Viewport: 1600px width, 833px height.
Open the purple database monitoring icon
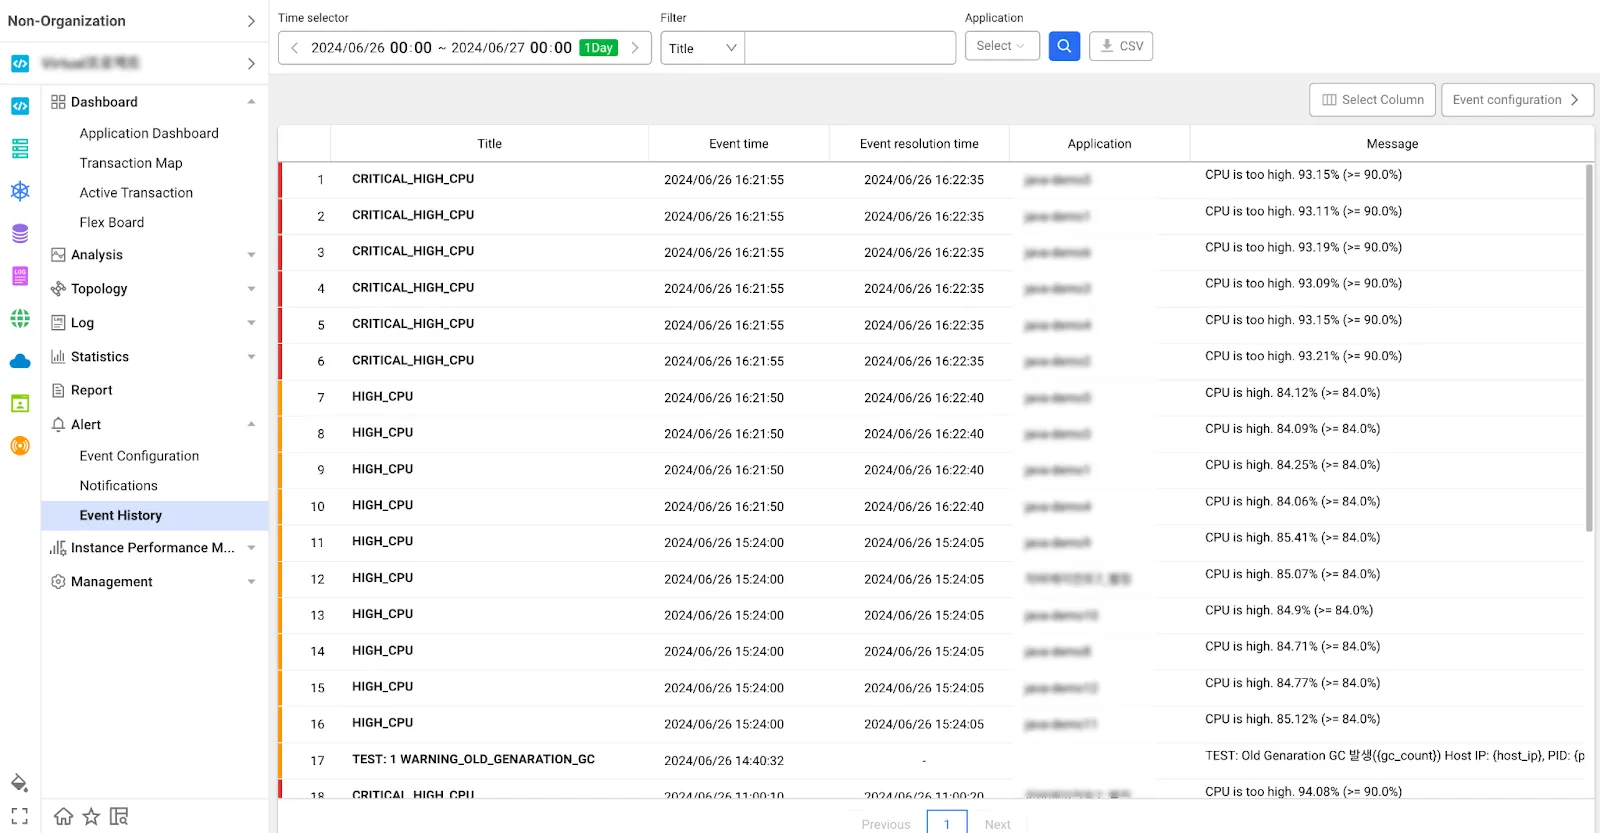click(x=20, y=234)
